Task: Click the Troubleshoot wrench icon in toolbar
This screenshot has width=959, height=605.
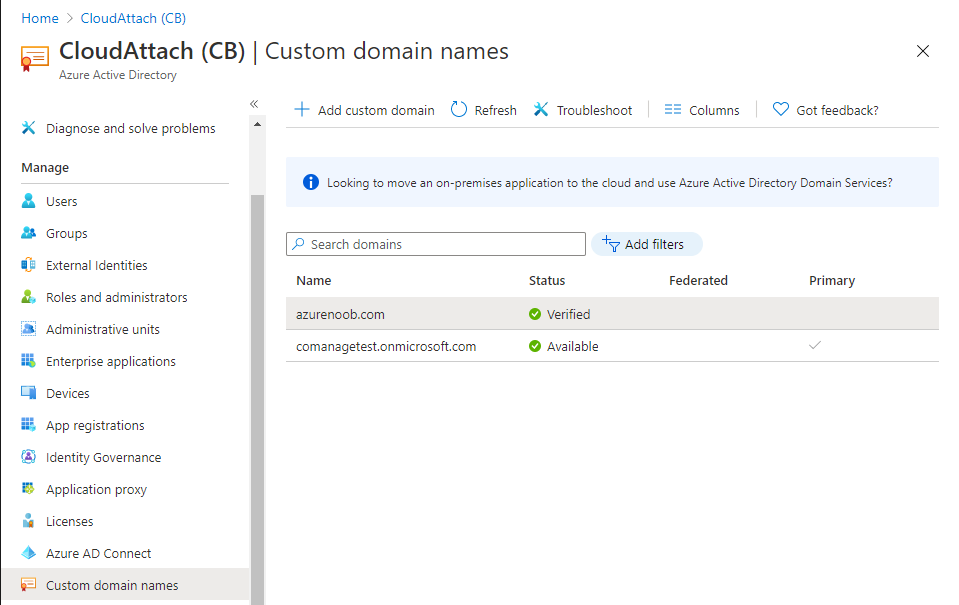Action: click(541, 109)
